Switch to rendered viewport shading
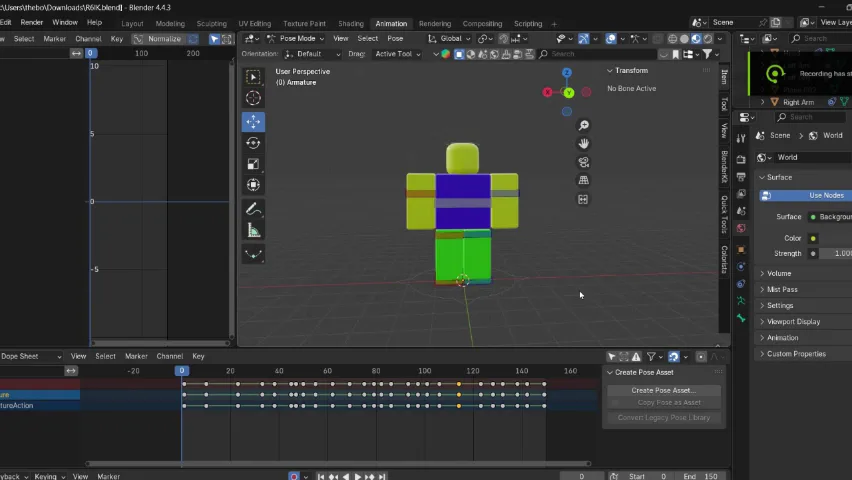This screenshot has height=480, width=852. (708, 39)
